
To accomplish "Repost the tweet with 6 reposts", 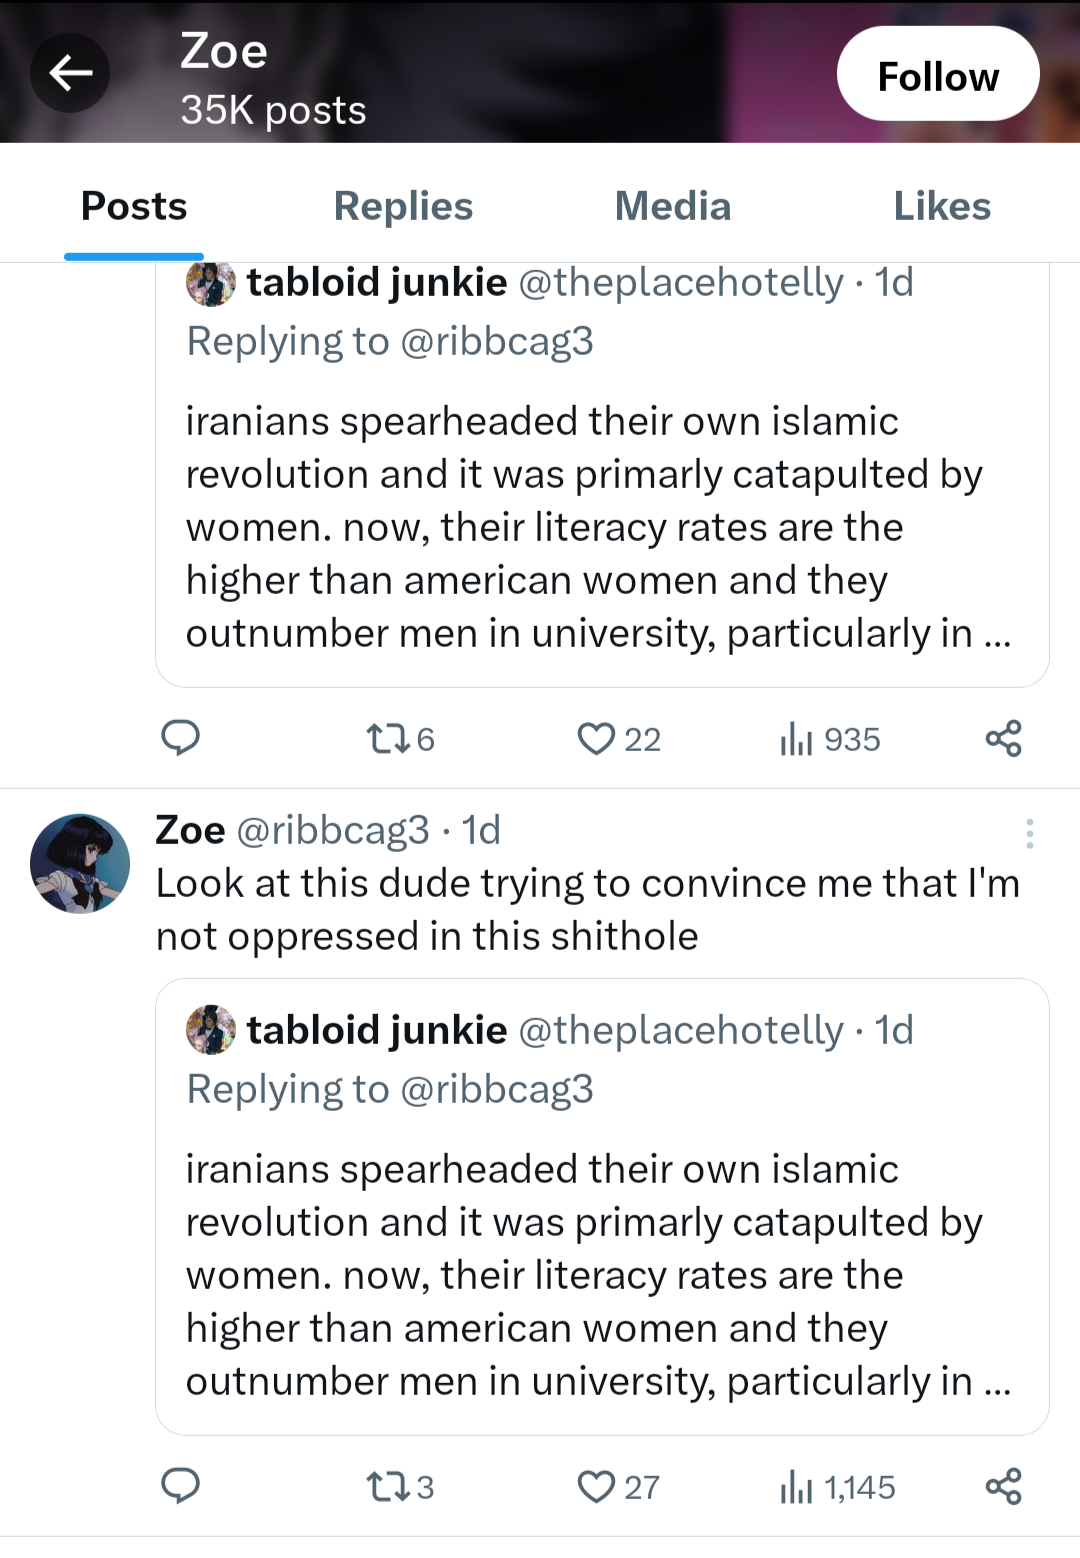I will click(x=400, y=739).
